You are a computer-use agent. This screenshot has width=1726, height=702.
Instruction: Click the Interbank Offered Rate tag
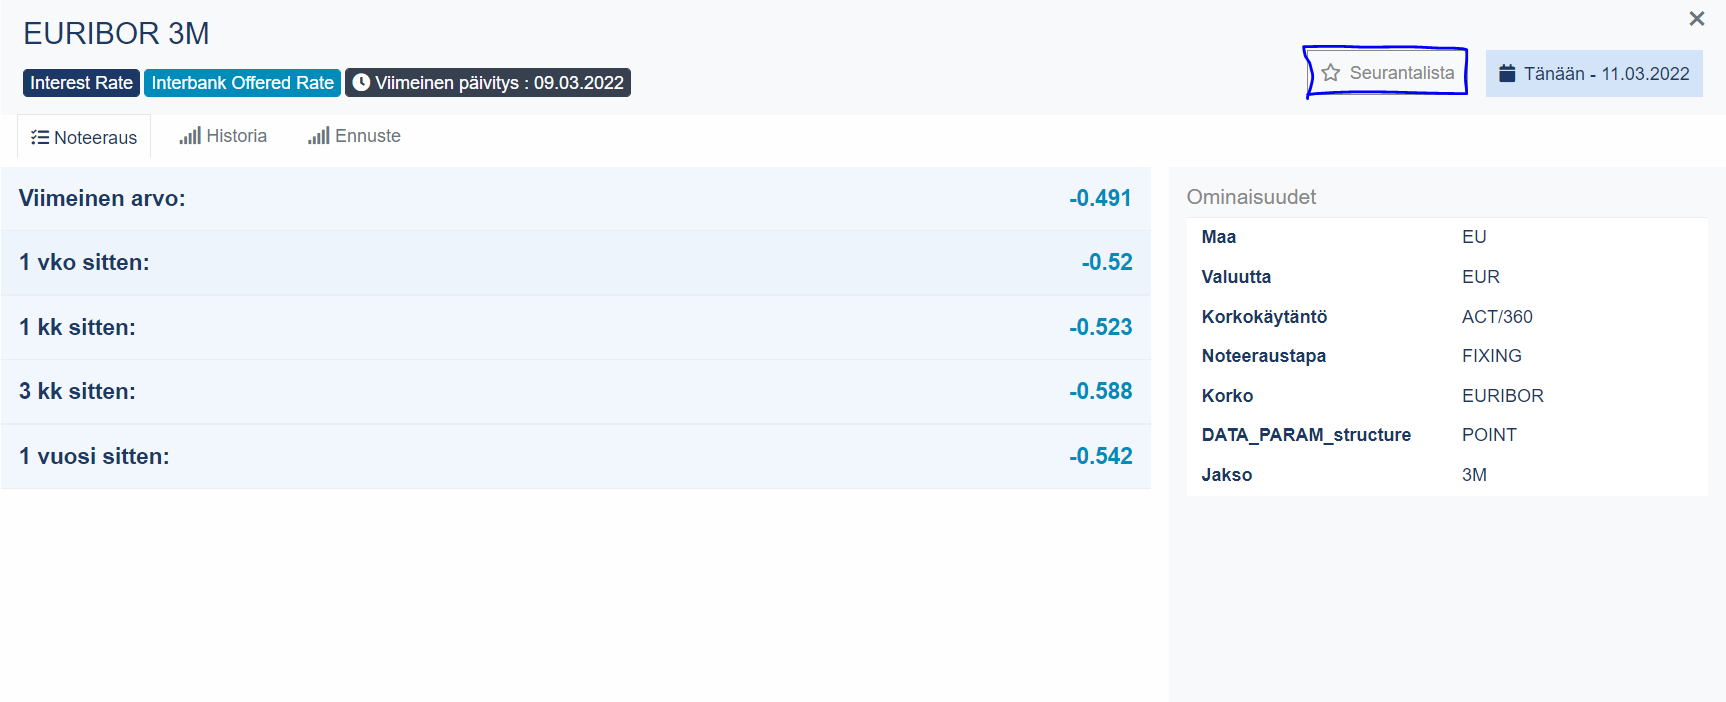(x=242, y=83)
